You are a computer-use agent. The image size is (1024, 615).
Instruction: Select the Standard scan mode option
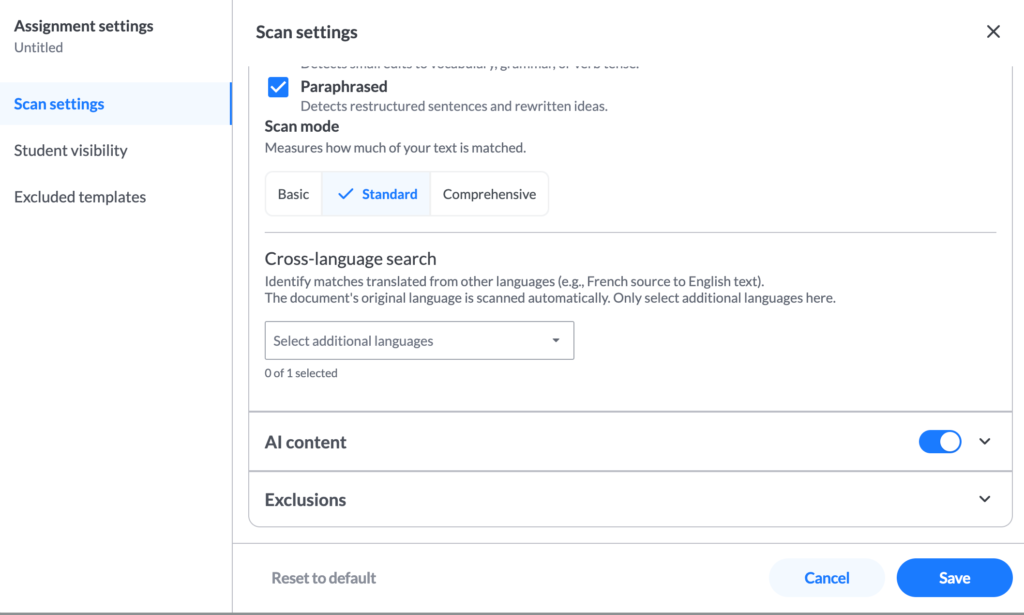point(376,194)
